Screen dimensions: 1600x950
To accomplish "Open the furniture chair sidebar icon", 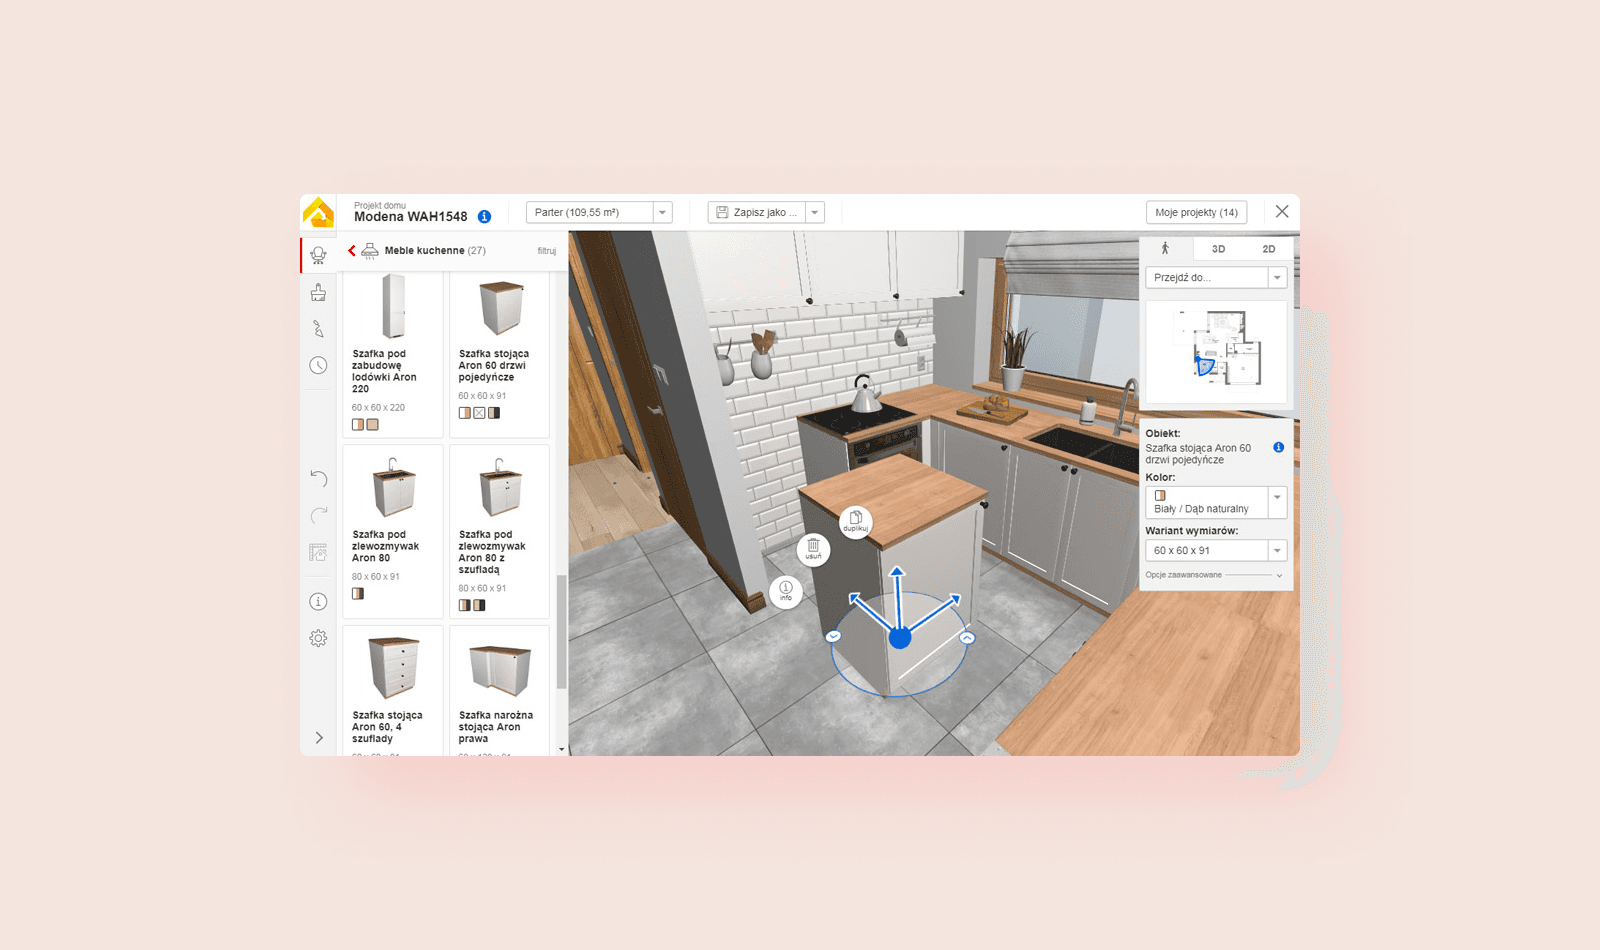I will [x=318, y=255].
